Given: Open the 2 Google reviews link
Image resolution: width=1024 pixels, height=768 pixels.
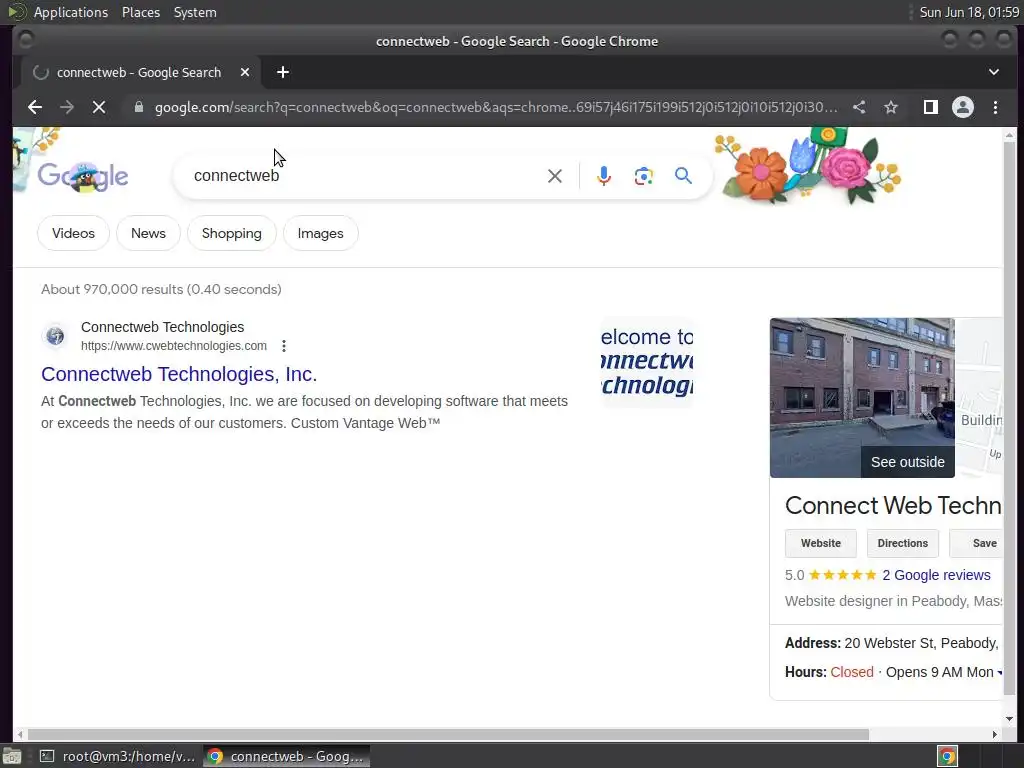Looking at the screenshot, I should [936, 575].
